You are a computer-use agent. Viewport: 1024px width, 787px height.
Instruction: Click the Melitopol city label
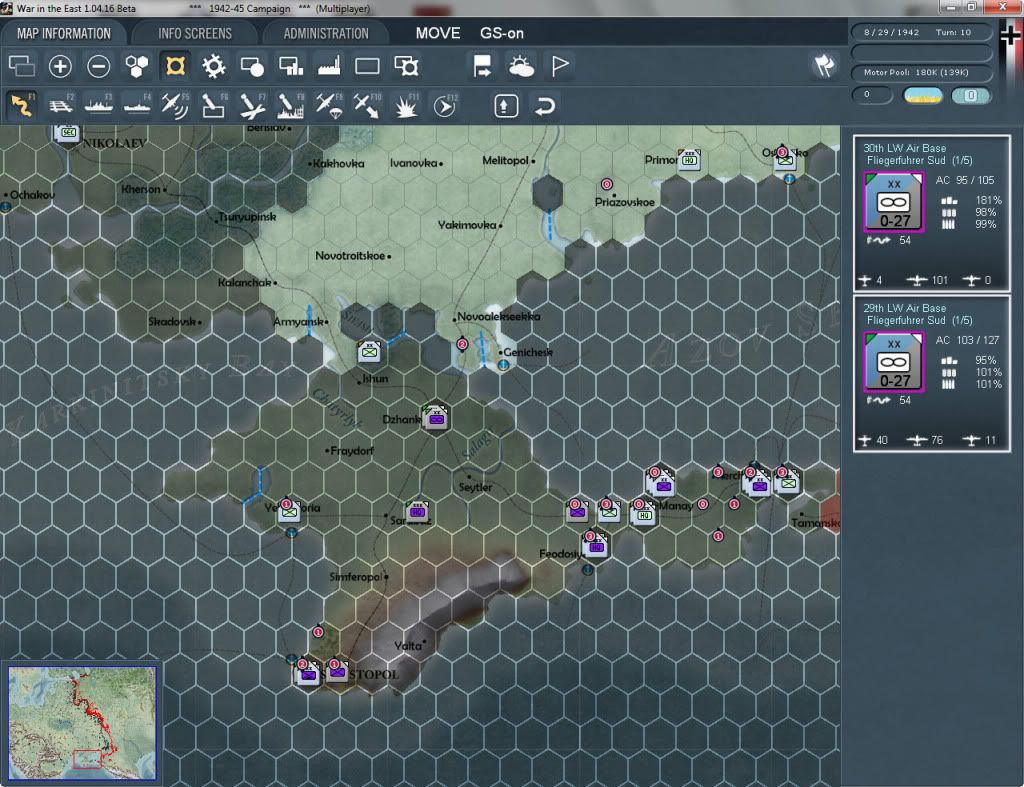[505, 160]
